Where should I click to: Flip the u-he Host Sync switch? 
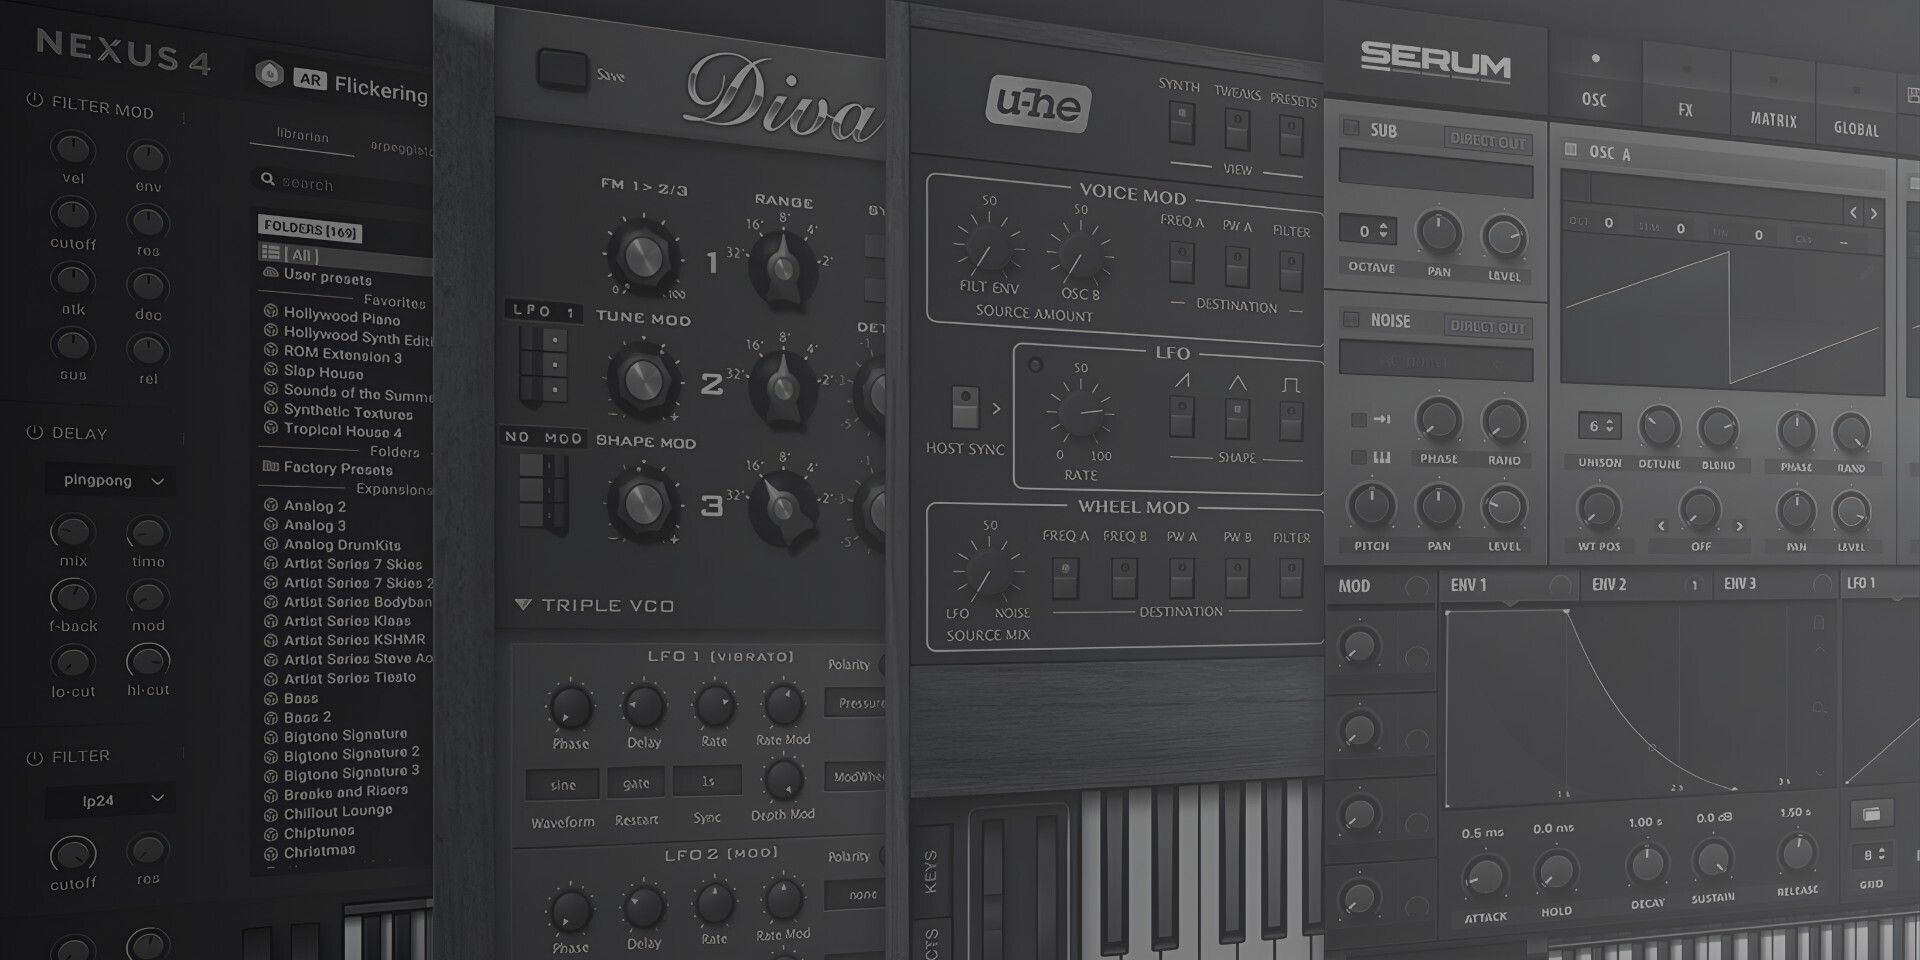[x=965, y=407]
